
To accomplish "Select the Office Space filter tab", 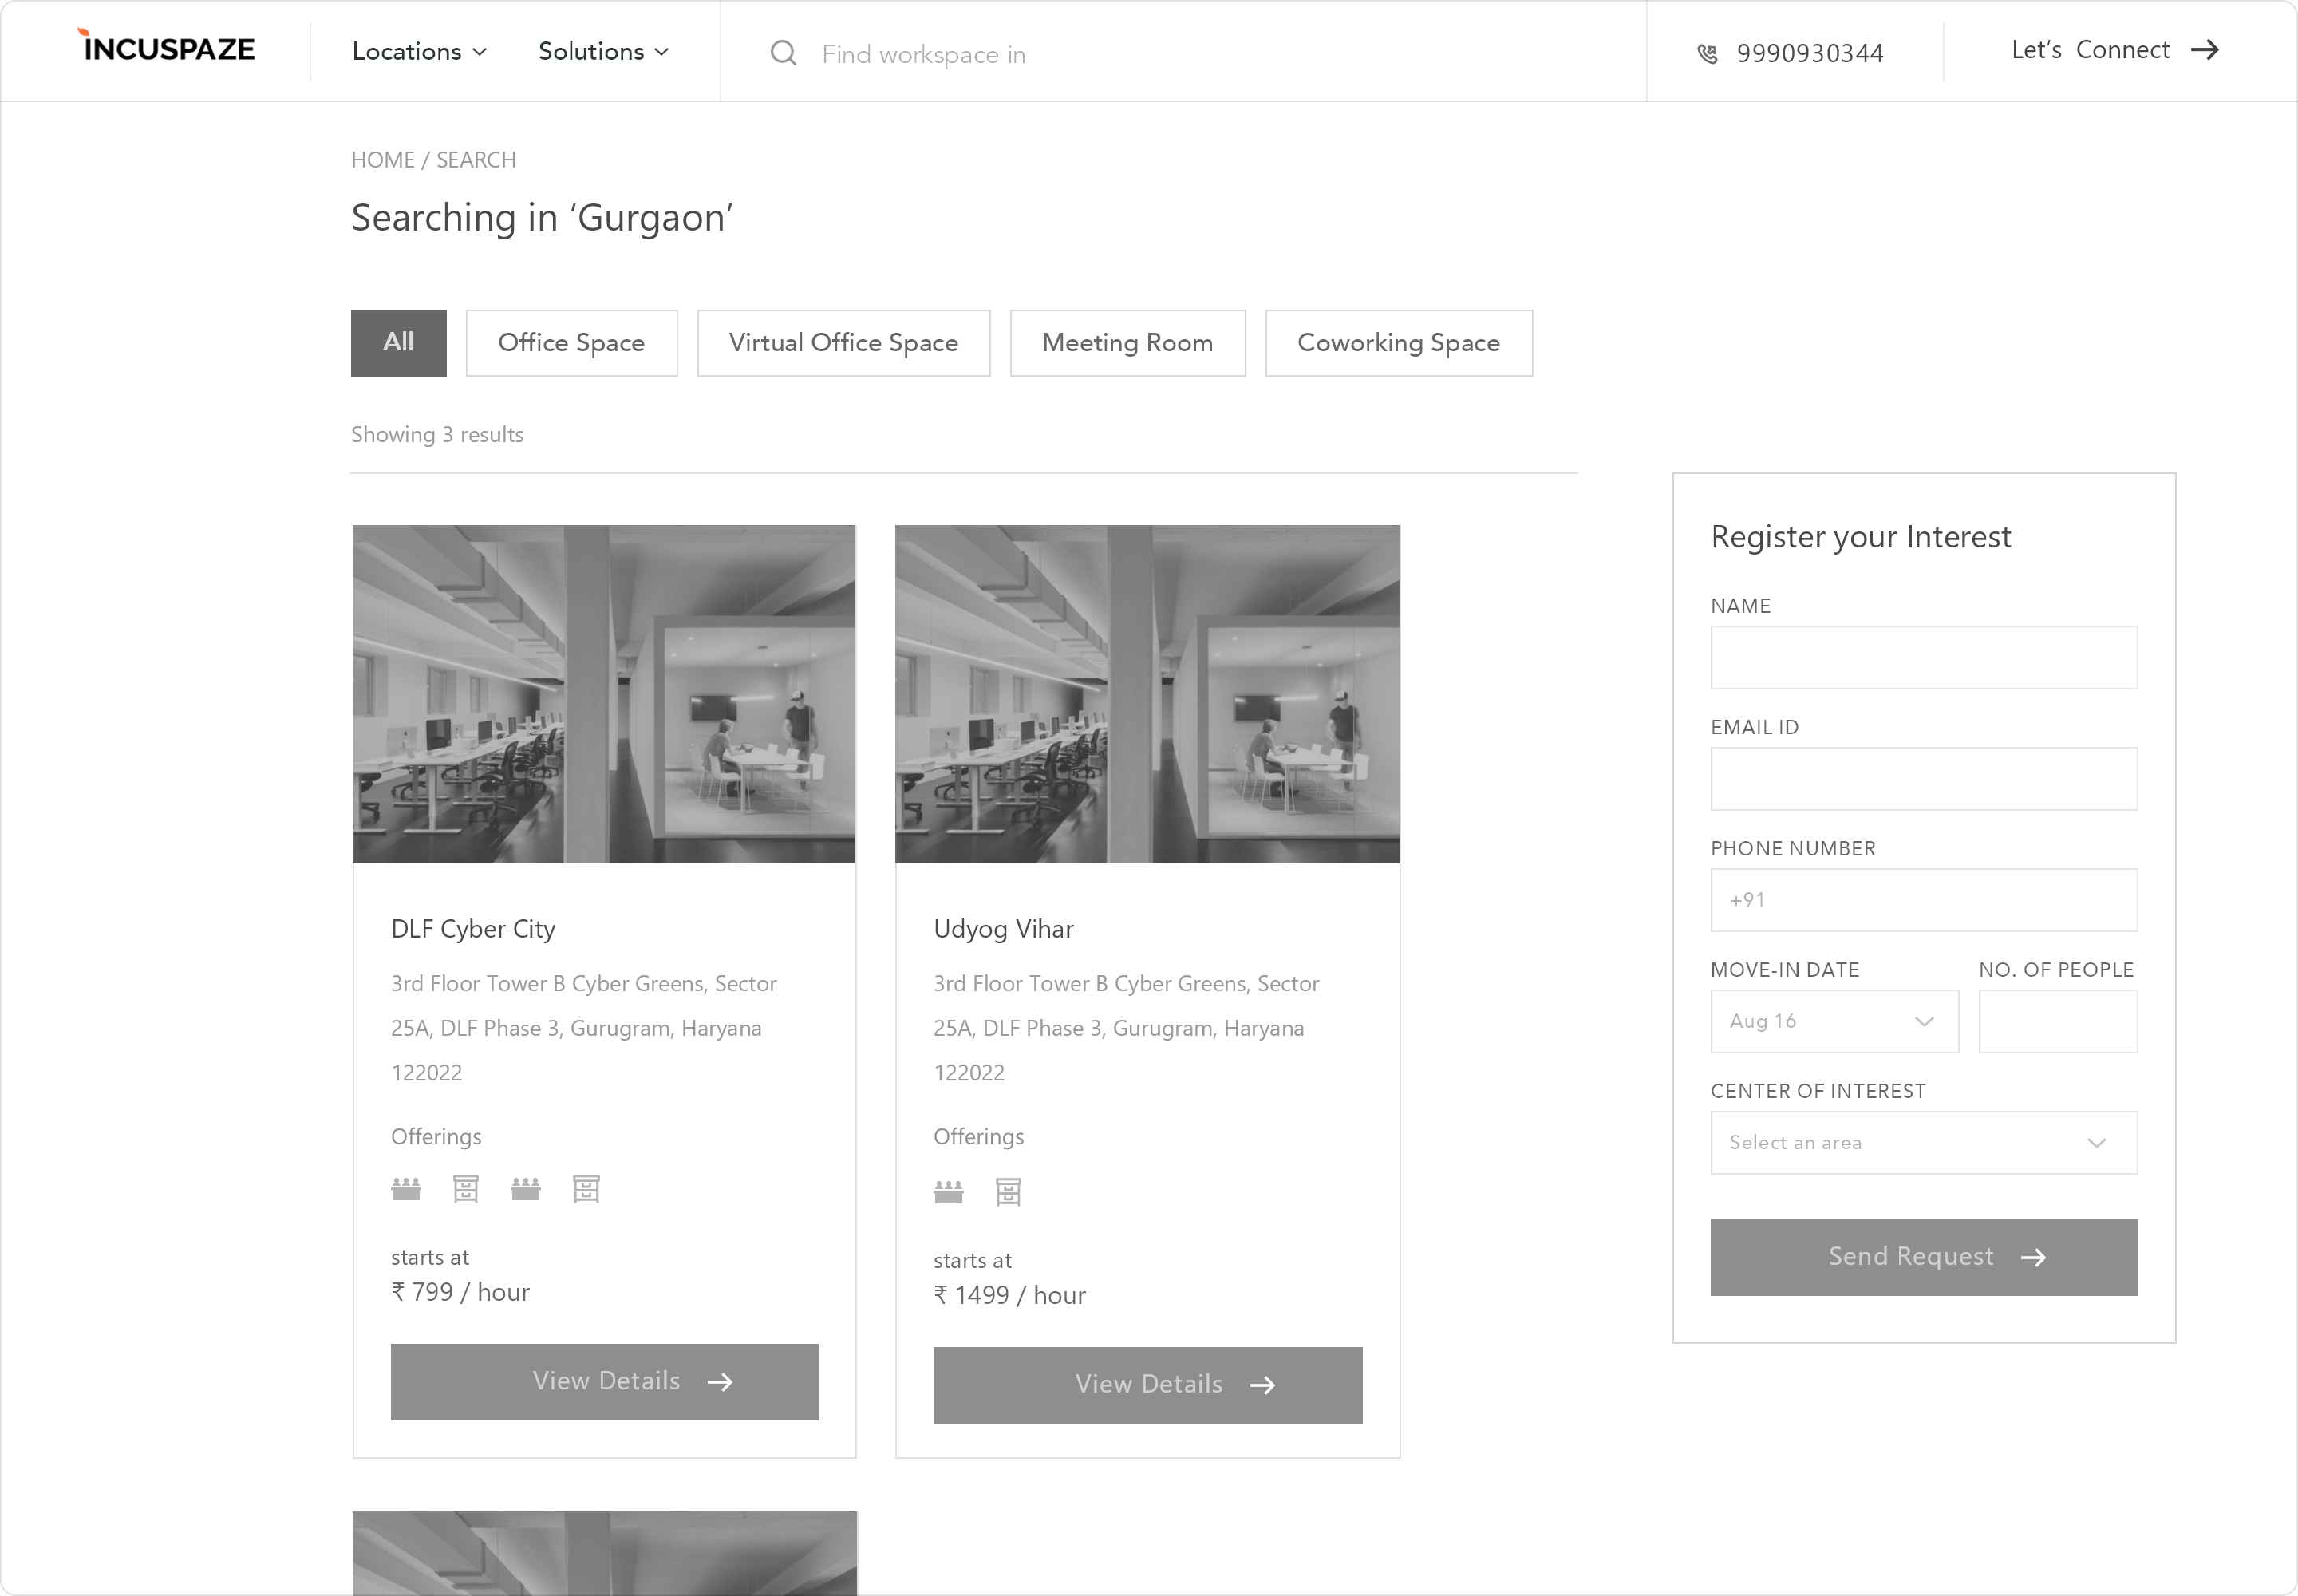I will click(571, 343).
